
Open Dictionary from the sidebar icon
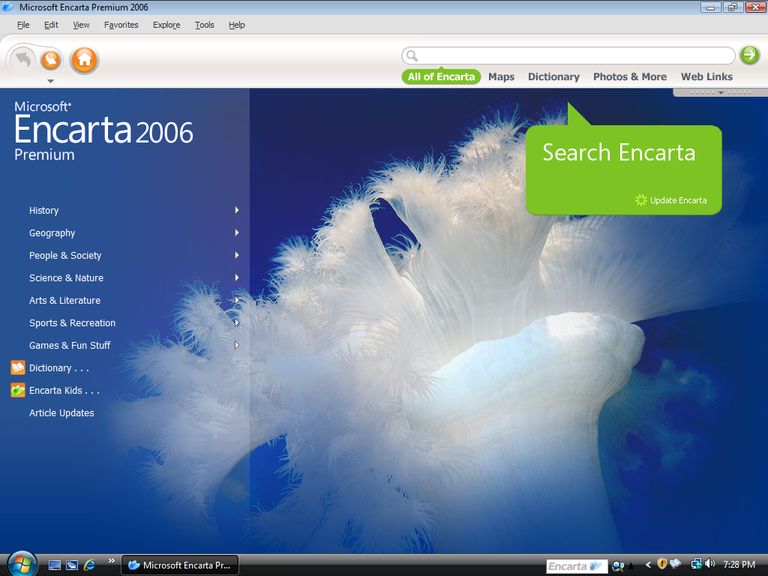pos(17,368)
